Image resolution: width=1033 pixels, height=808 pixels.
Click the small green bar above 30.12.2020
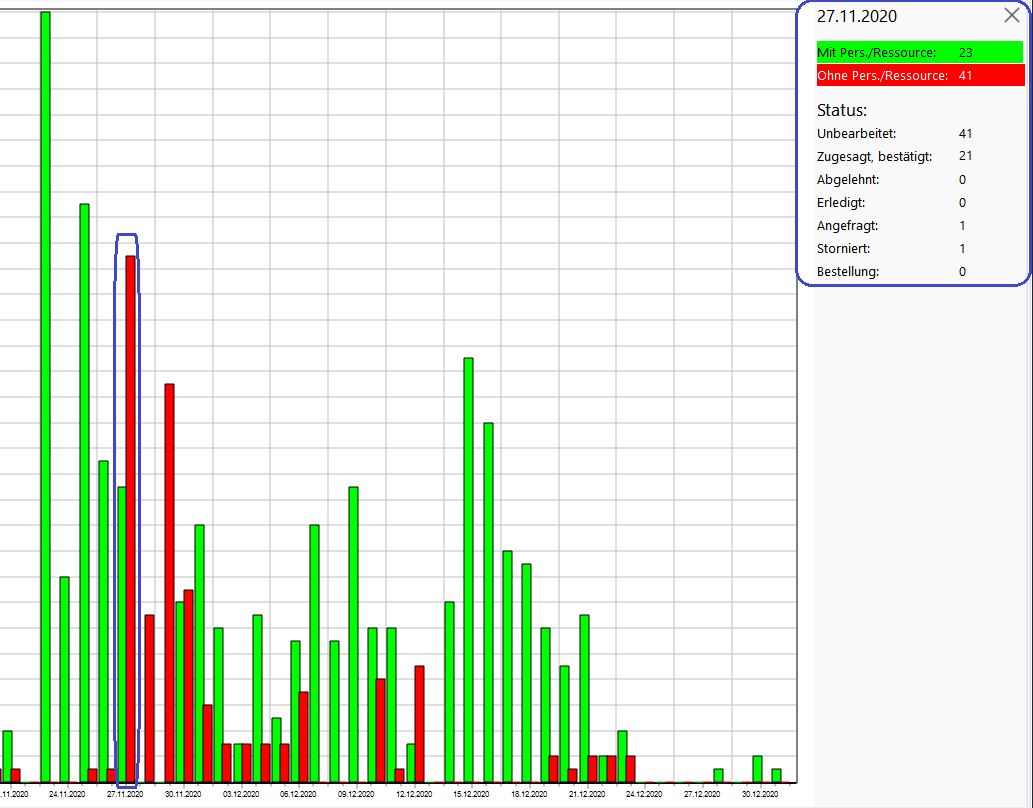[757, 768]
